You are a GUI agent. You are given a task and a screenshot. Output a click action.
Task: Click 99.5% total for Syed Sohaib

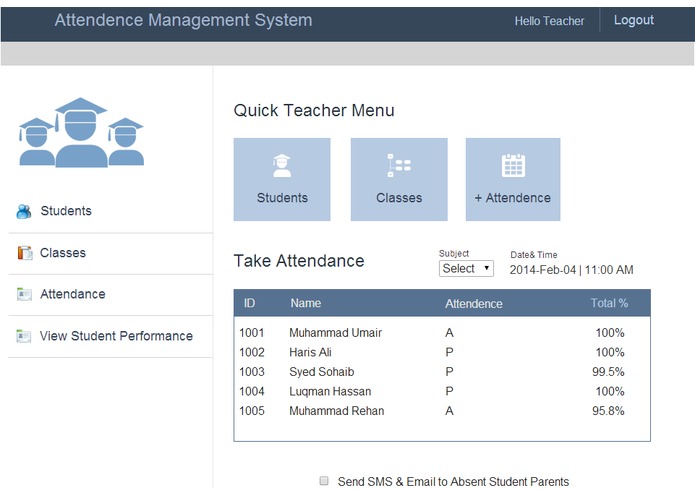click(608, 372)
